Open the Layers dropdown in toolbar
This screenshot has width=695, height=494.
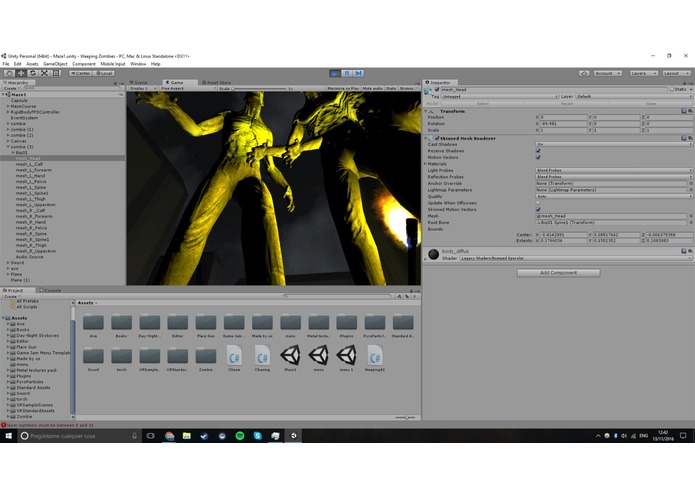pos(643,73)
